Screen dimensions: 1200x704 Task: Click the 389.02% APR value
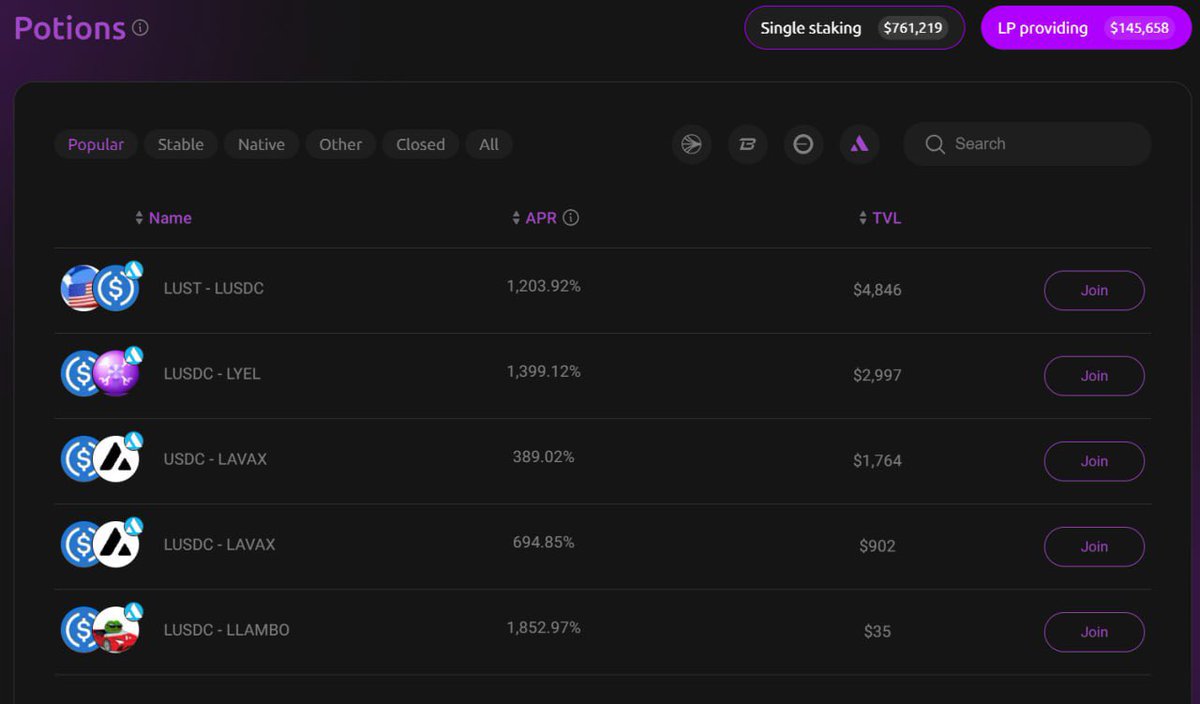(x=544, y=457)
